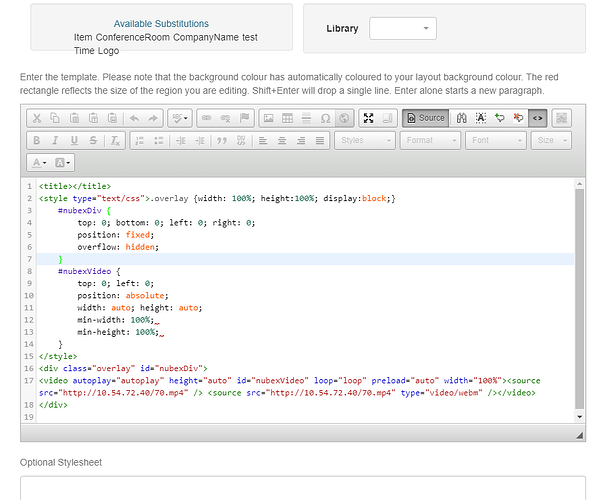Open Find with the binoculars icon
Screen dimensions: 602x500
click(461, 118)
